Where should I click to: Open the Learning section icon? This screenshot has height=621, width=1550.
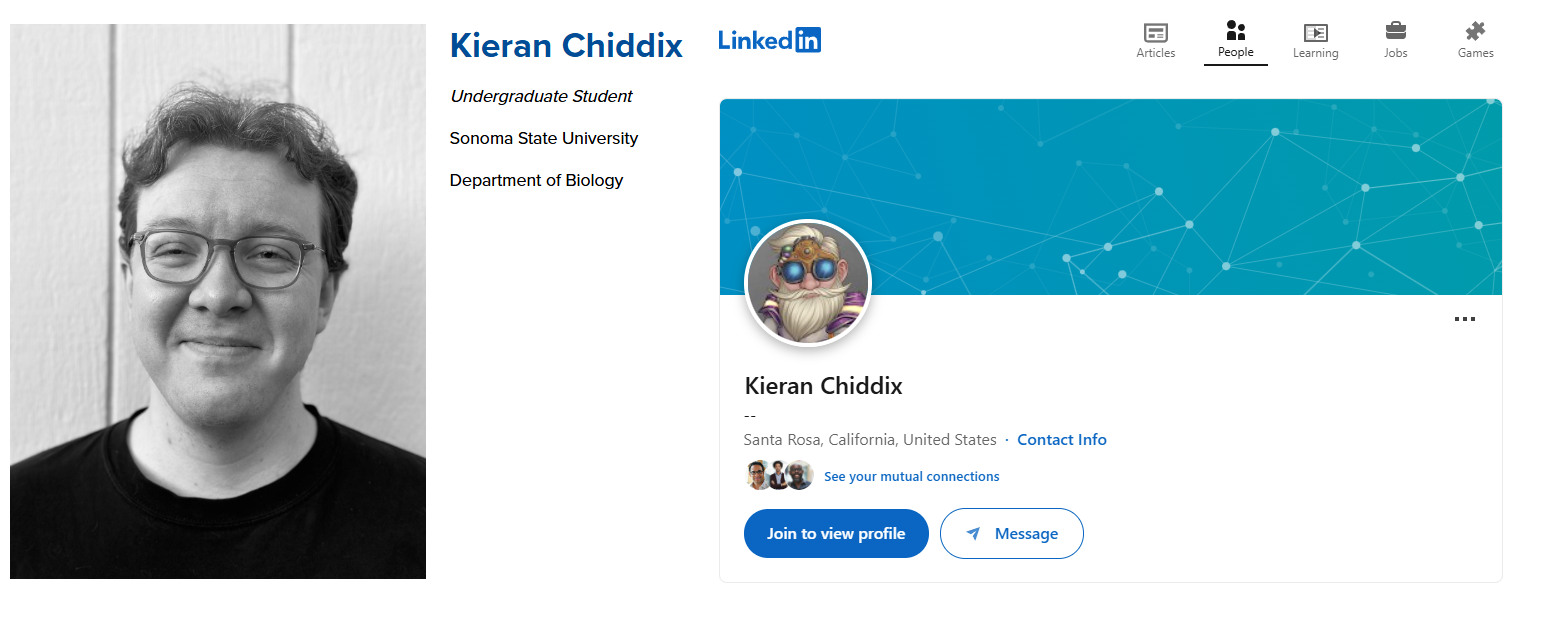[x=1315, y=40]
